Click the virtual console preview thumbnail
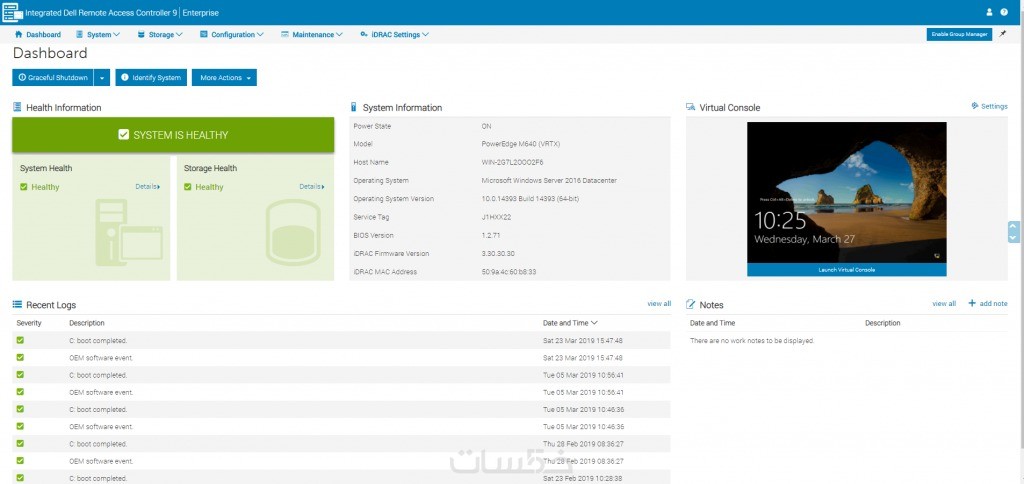Viewport: 1024px width, 484px height. [x=846, y=193]
